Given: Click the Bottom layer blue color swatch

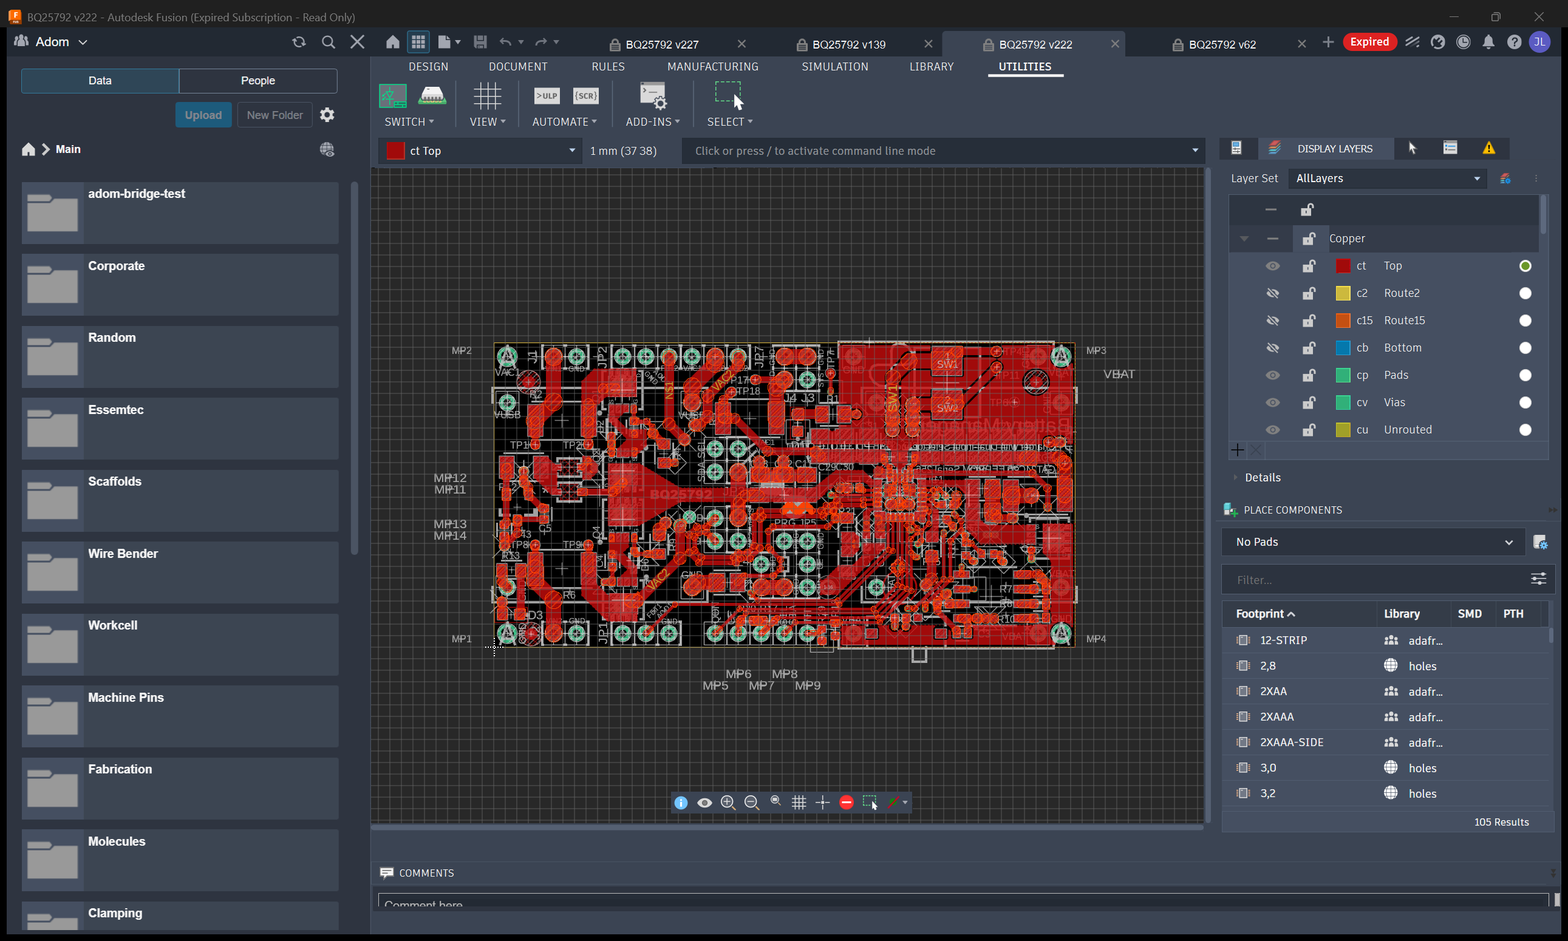Looking at the screenshot, I should coord(1343,348).
